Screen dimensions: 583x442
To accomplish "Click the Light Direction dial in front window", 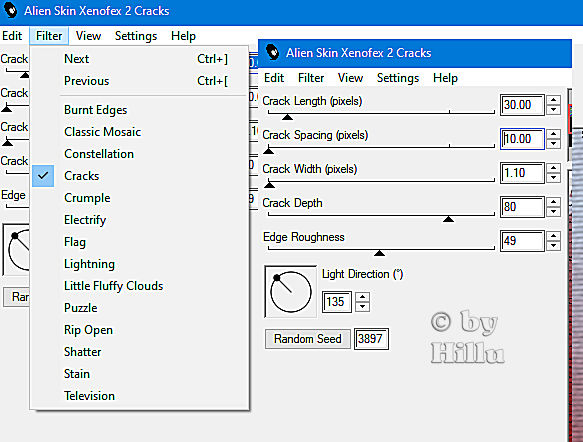I will click(290, 291).
